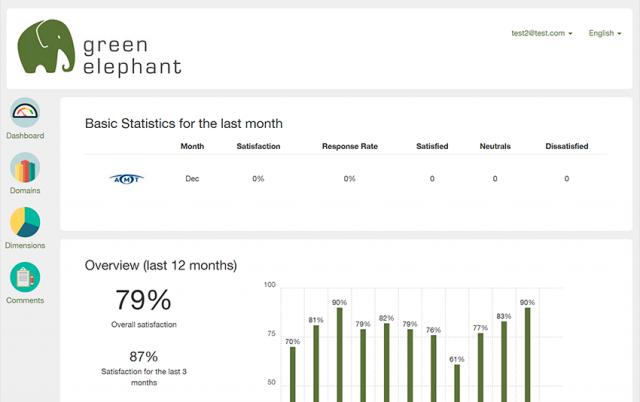Image resolution: width=640 pixels, height=402 pixels.
Task: Click the chart bar labeled 70%
Action: (293, 374)
